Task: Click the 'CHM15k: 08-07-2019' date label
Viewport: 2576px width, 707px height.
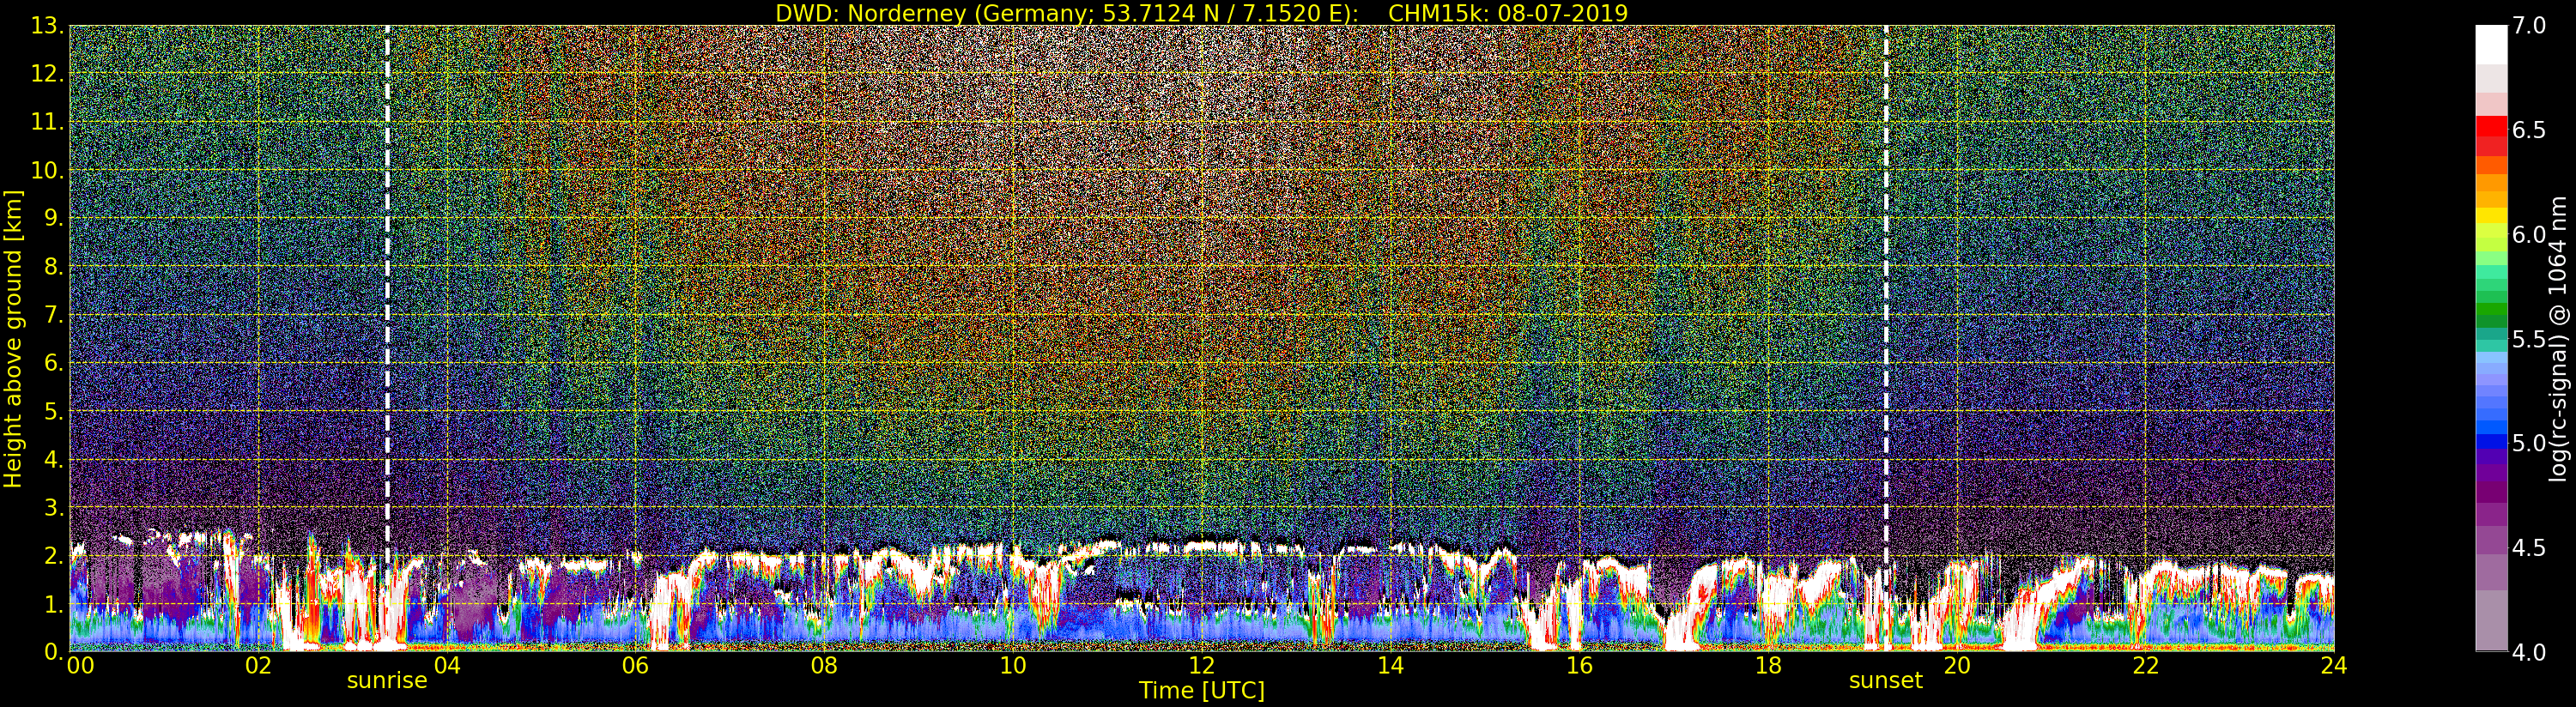Action: point(1508,13)
